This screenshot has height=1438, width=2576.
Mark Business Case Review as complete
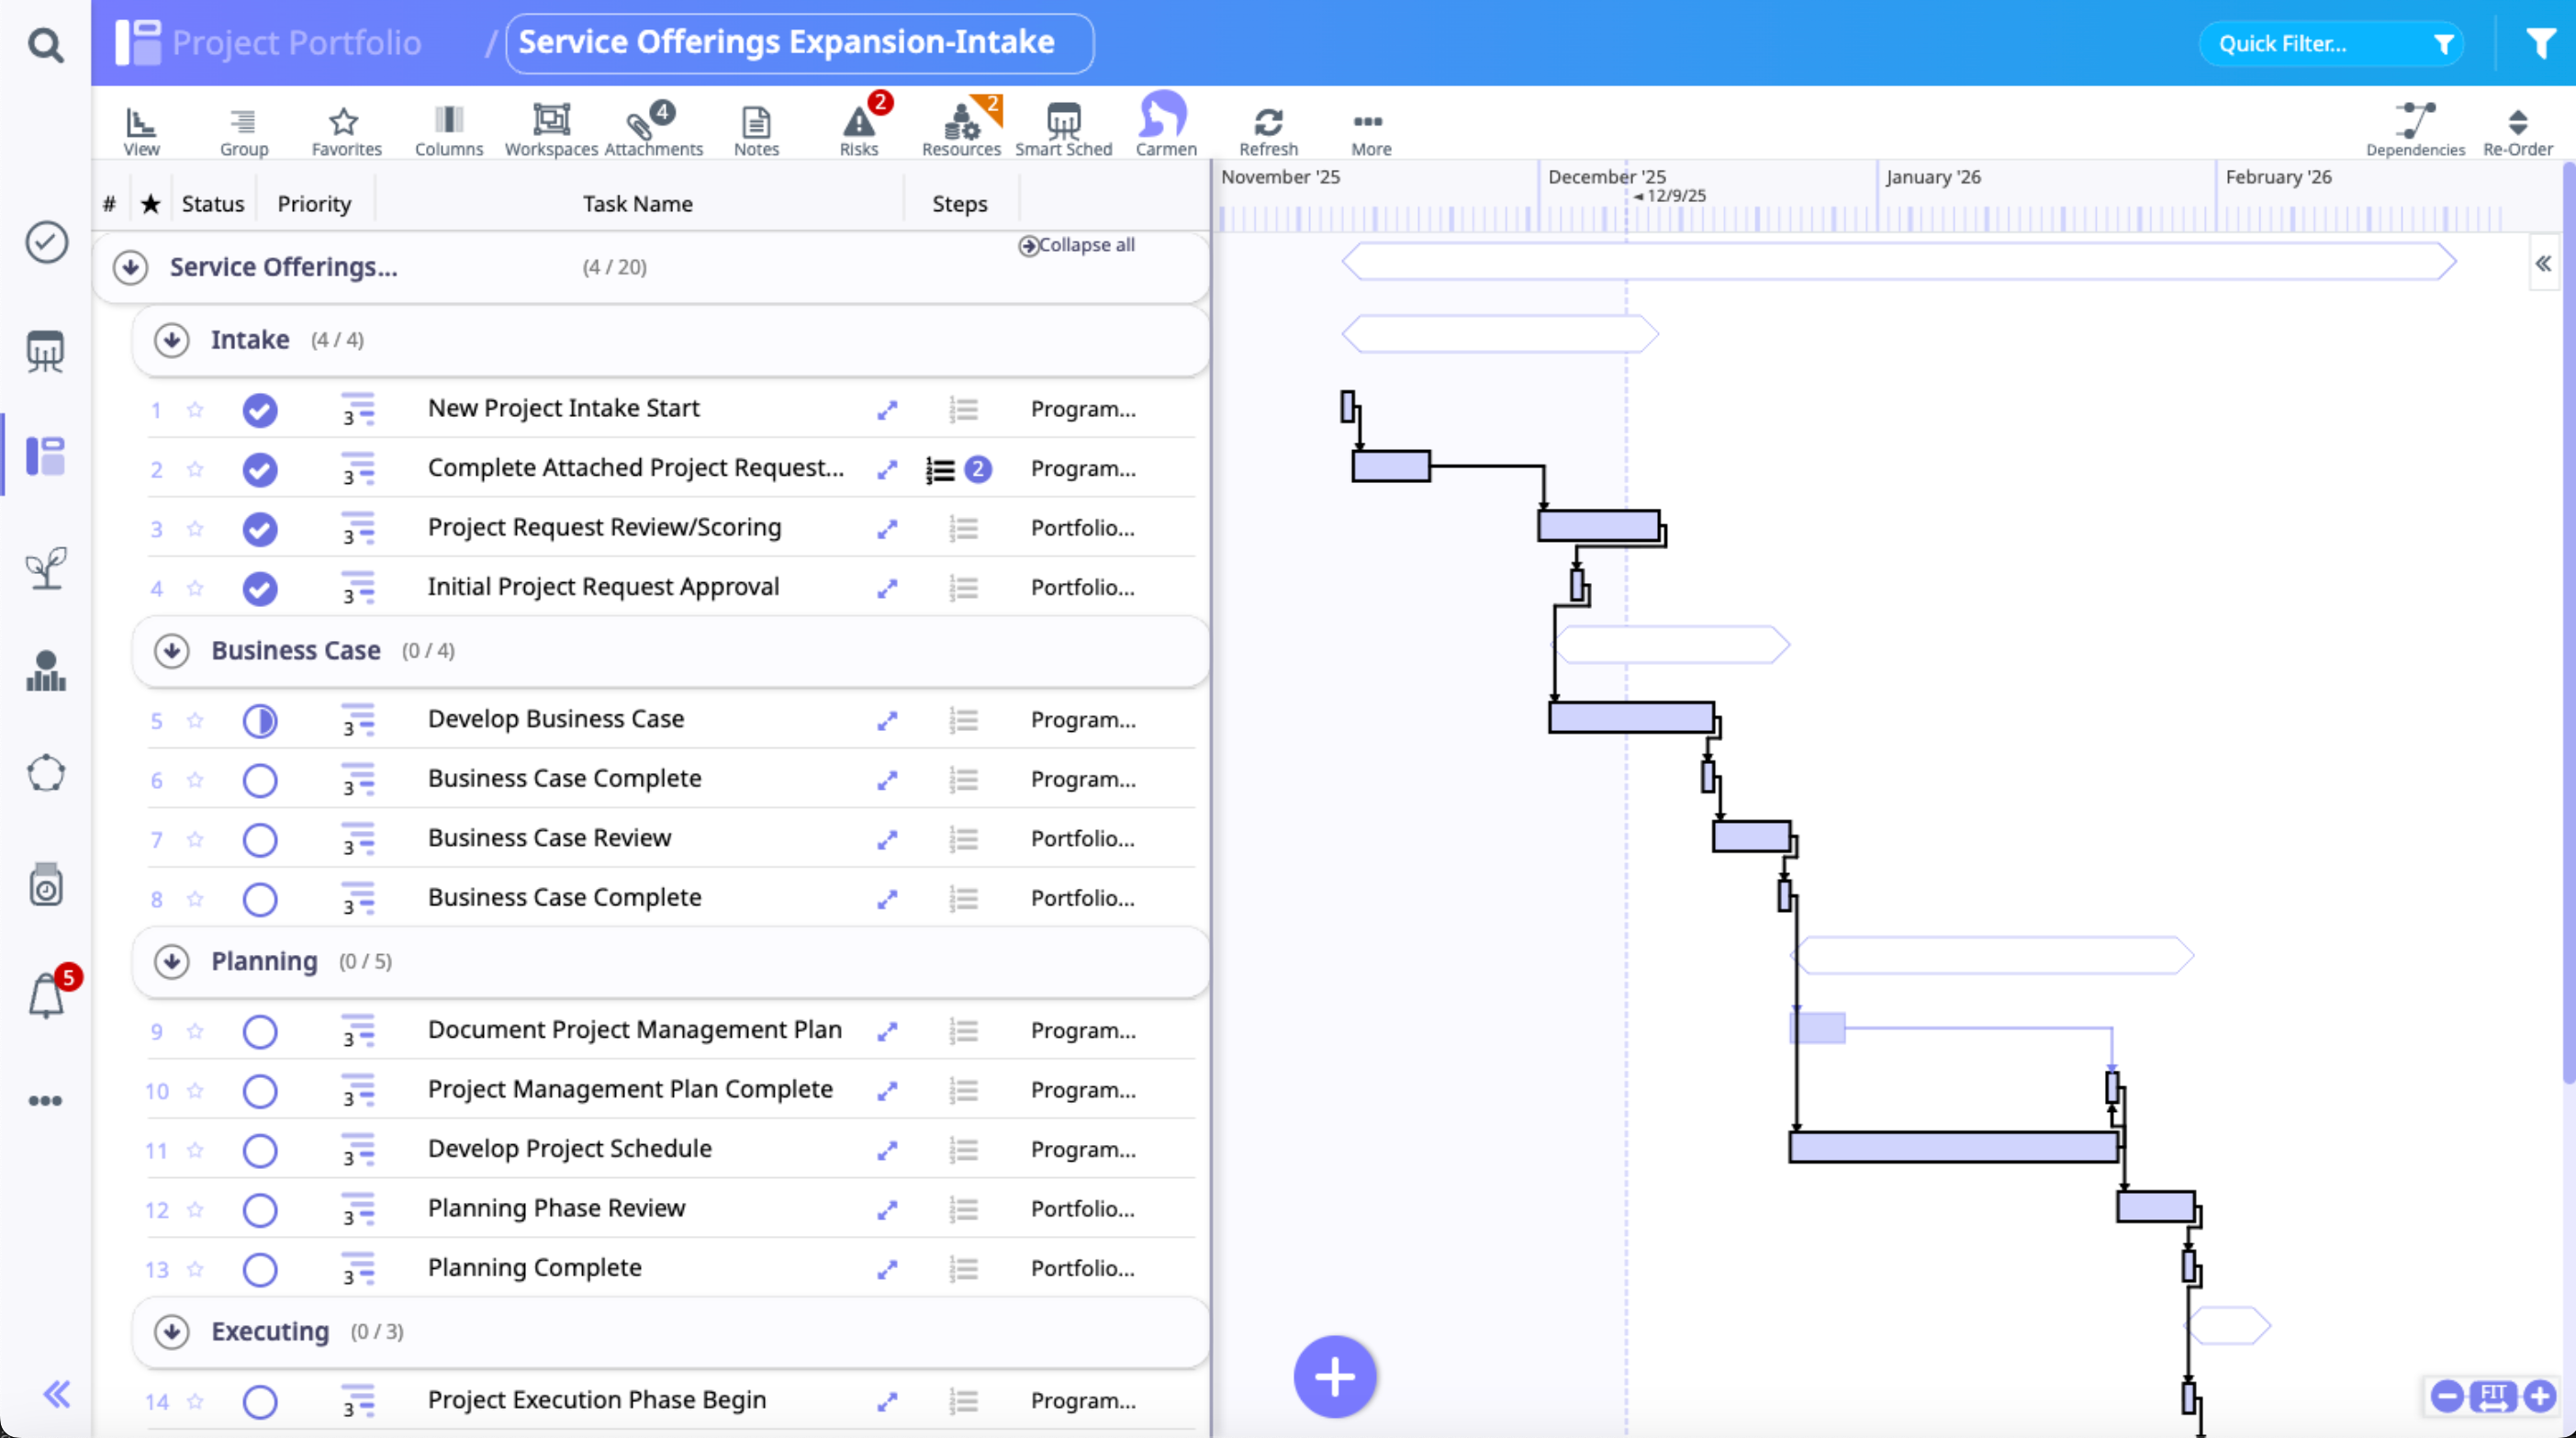[x=260, y=839]
